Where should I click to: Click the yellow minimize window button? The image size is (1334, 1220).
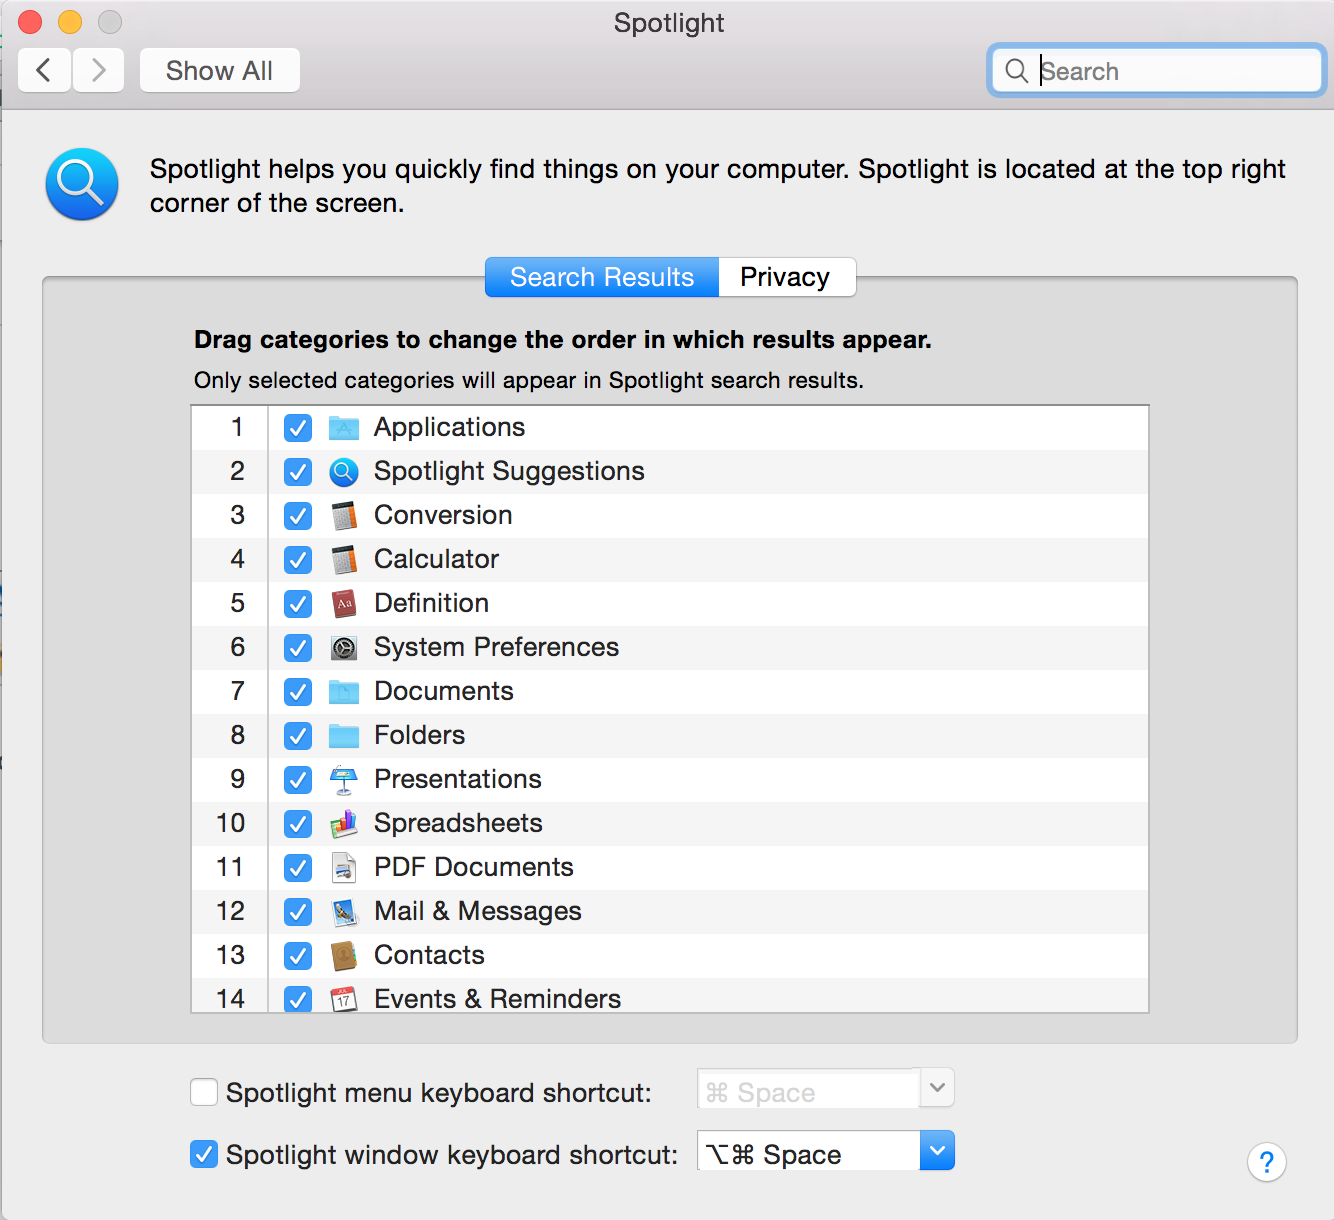(70, 22)
